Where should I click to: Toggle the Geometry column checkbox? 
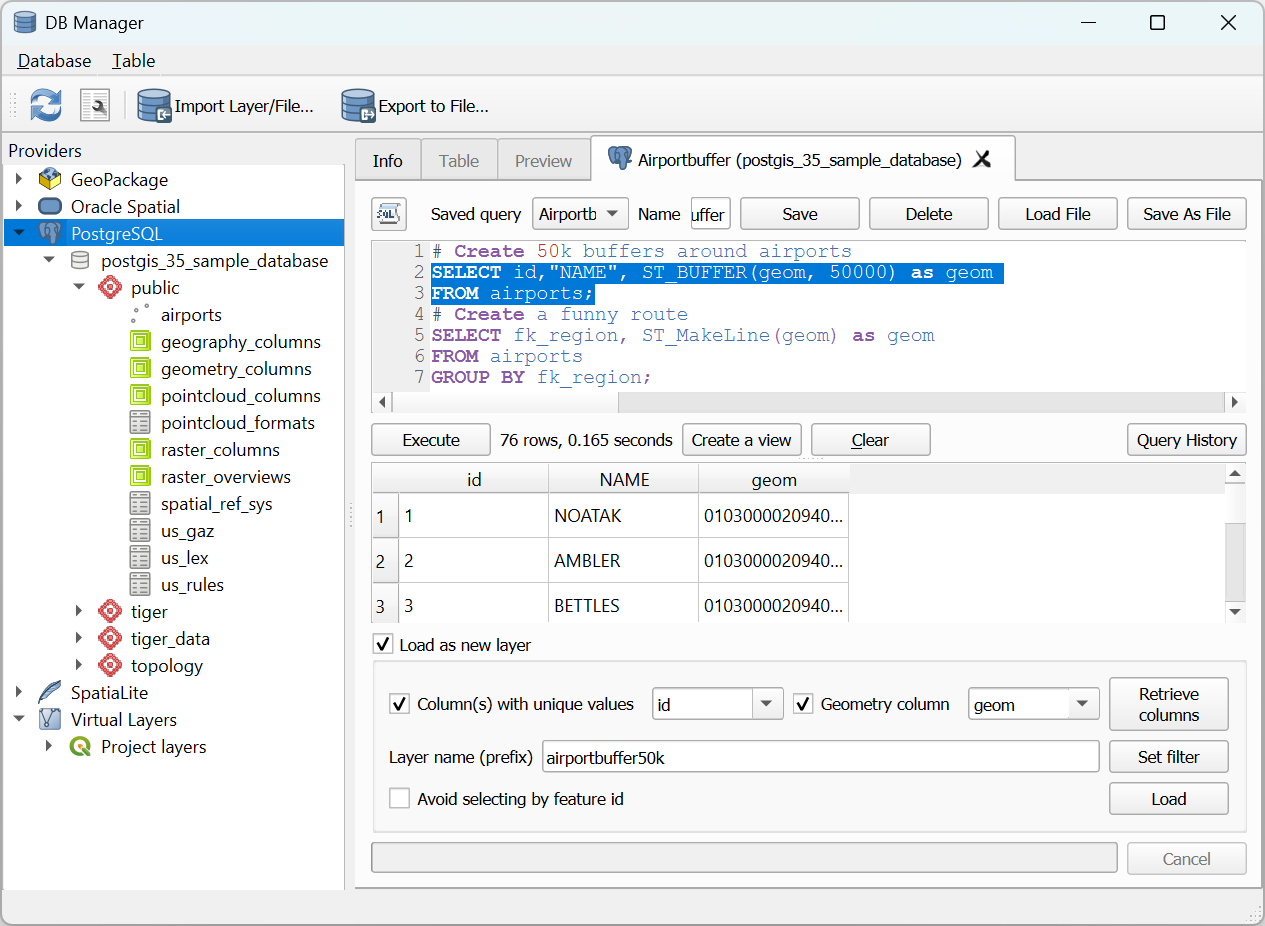[x=803, y=703]
